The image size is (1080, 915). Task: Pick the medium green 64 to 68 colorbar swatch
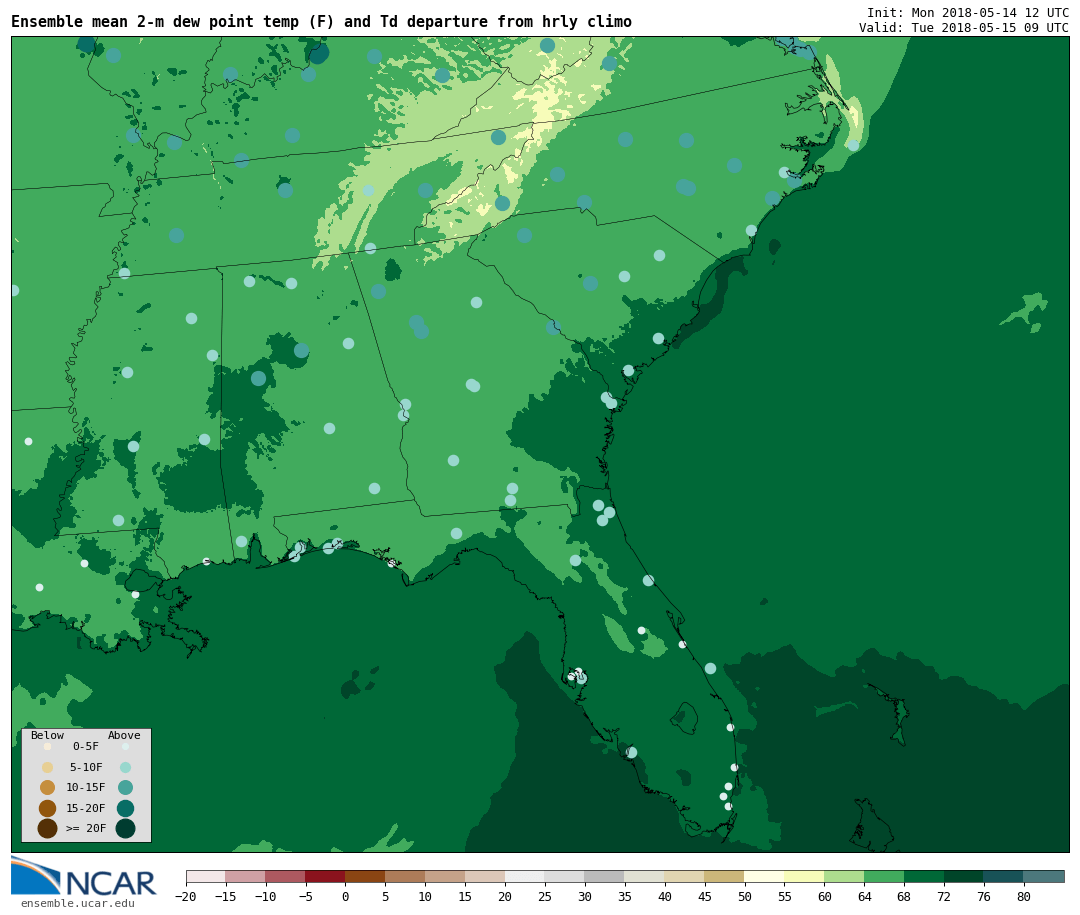(884, 877)
